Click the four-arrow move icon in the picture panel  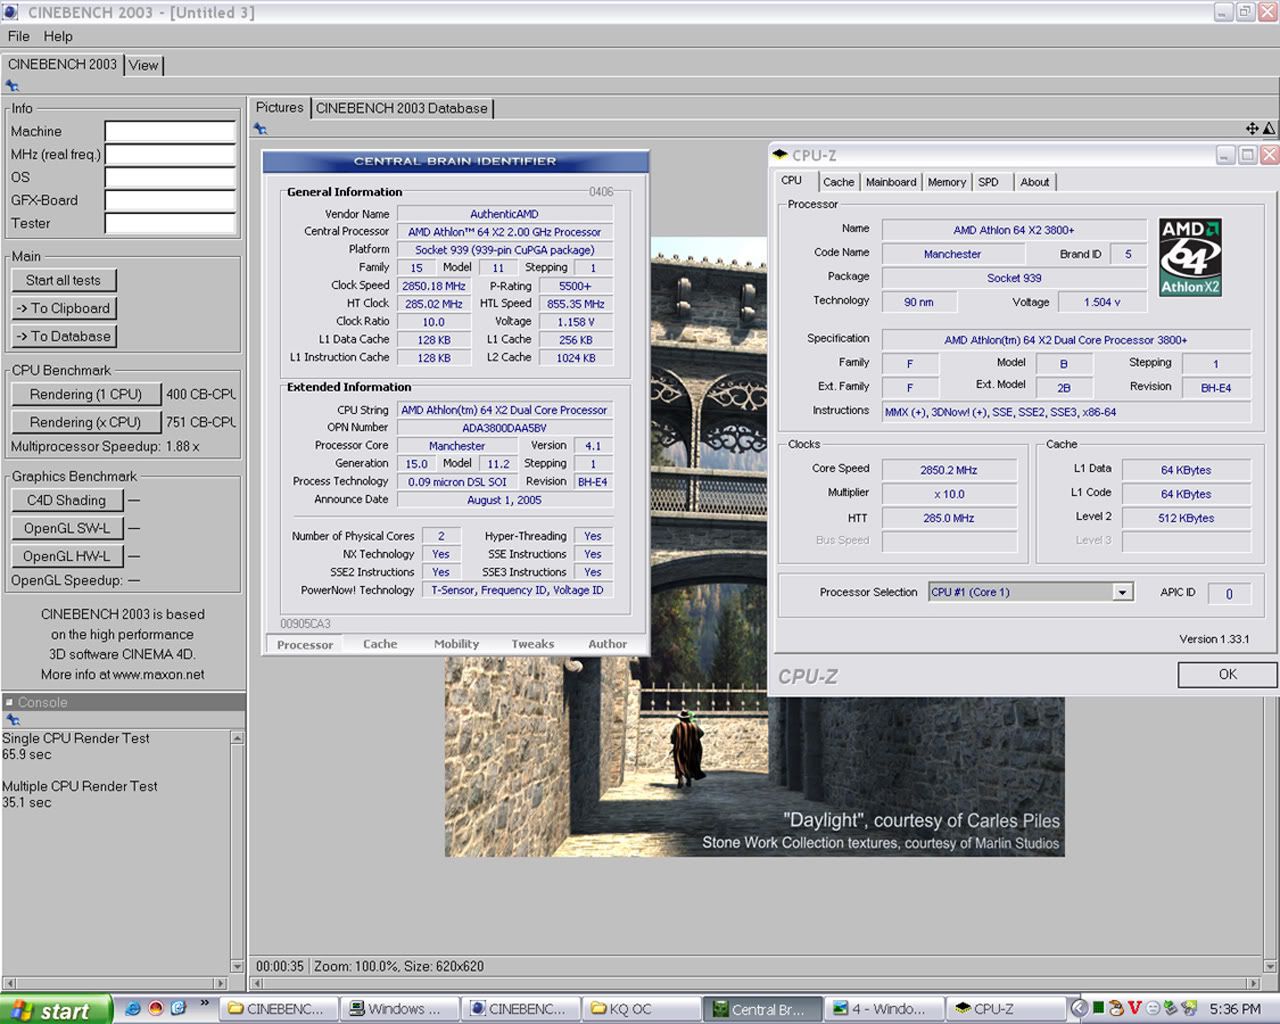(1252, 128)
